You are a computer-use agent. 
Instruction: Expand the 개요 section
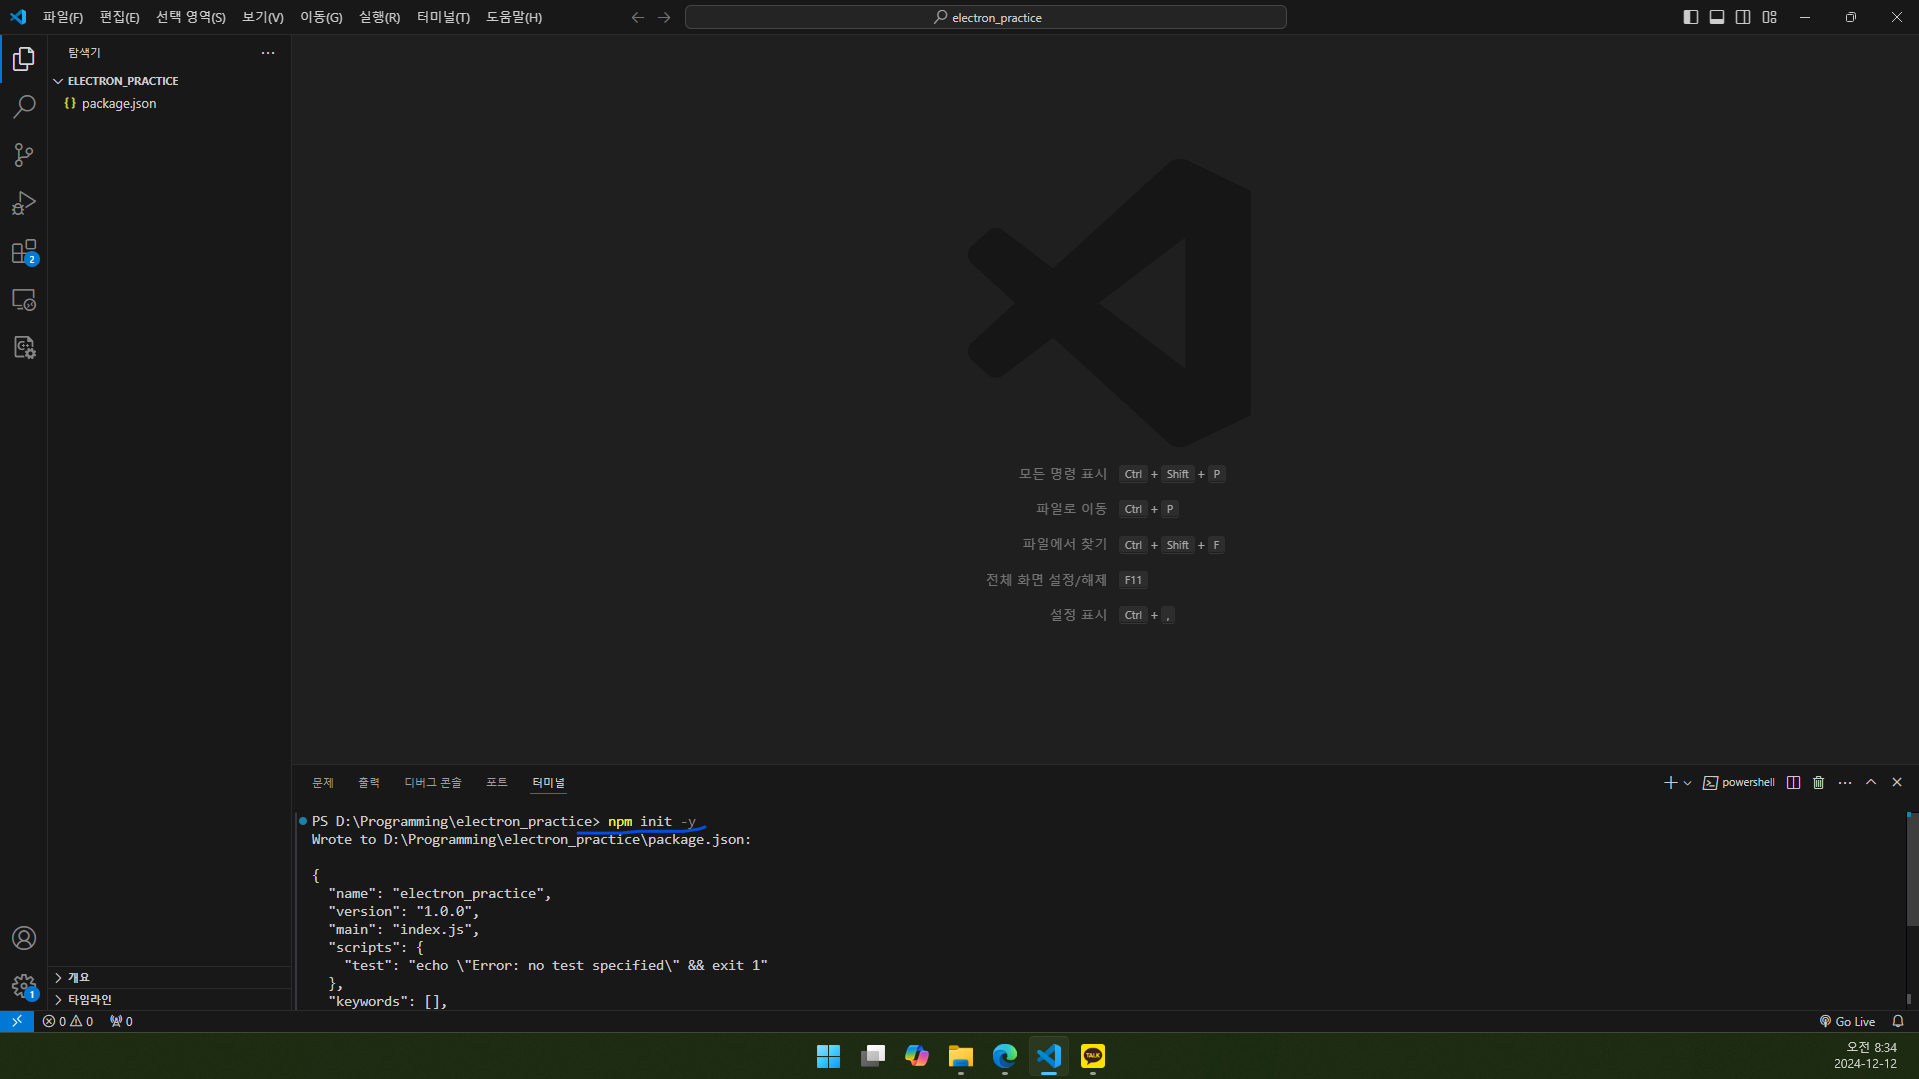pyautogui.click(x=169, y=977)
